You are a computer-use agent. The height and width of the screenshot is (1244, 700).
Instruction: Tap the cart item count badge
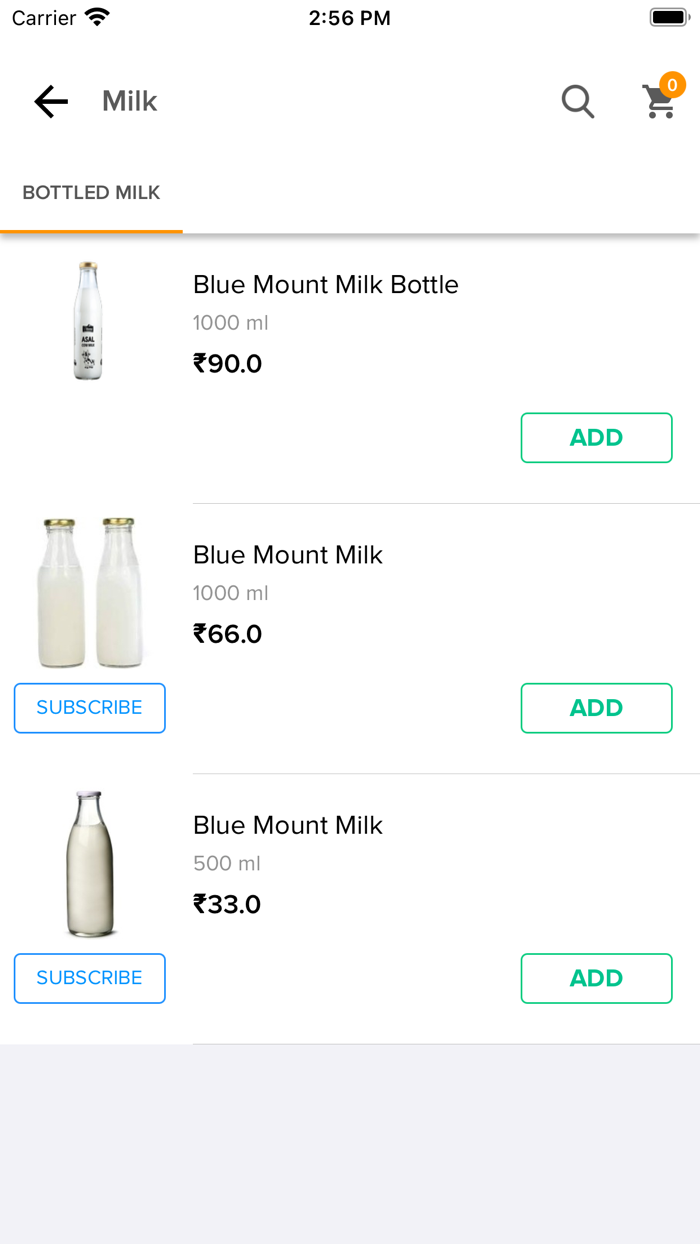672,85
